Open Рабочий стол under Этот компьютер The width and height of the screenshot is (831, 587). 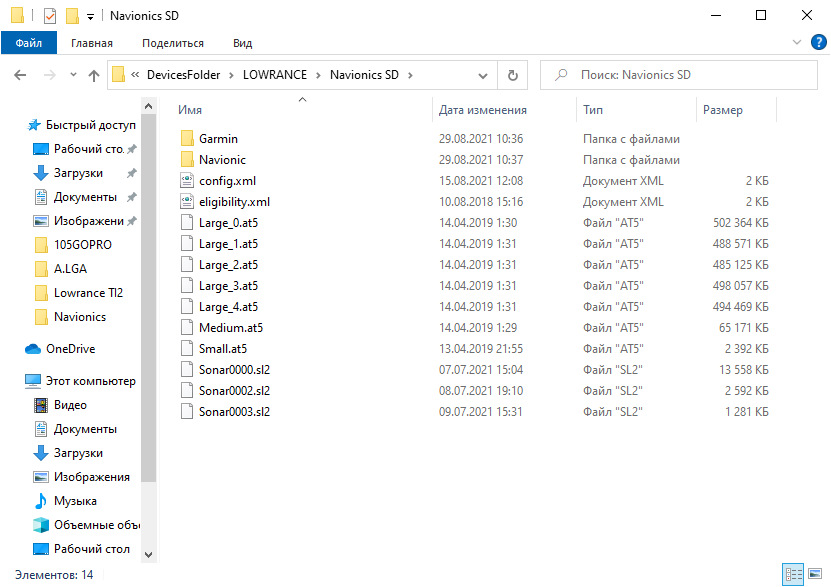pyautogui.click(x=92, y=549)
